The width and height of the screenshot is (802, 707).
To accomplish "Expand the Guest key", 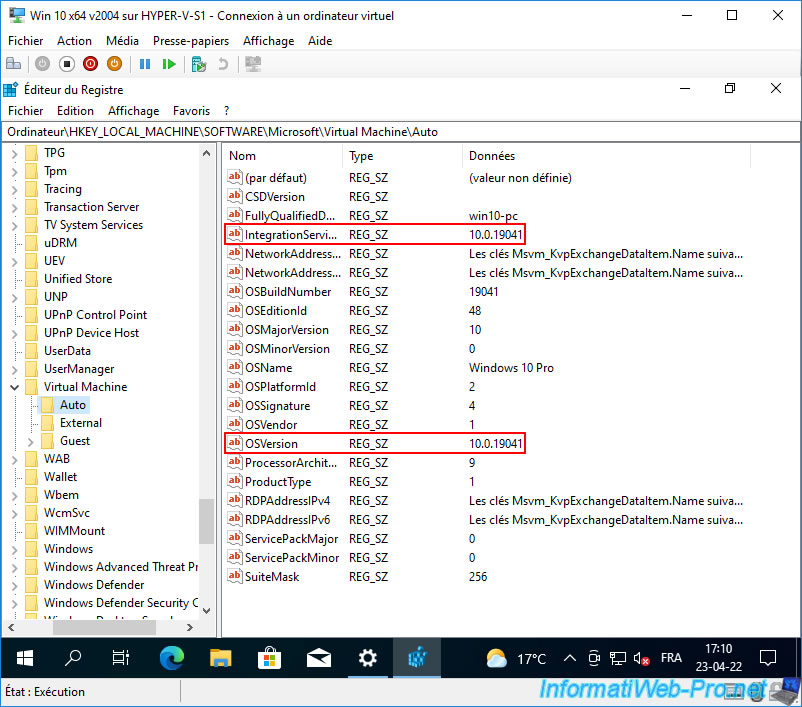I will 30,441.
